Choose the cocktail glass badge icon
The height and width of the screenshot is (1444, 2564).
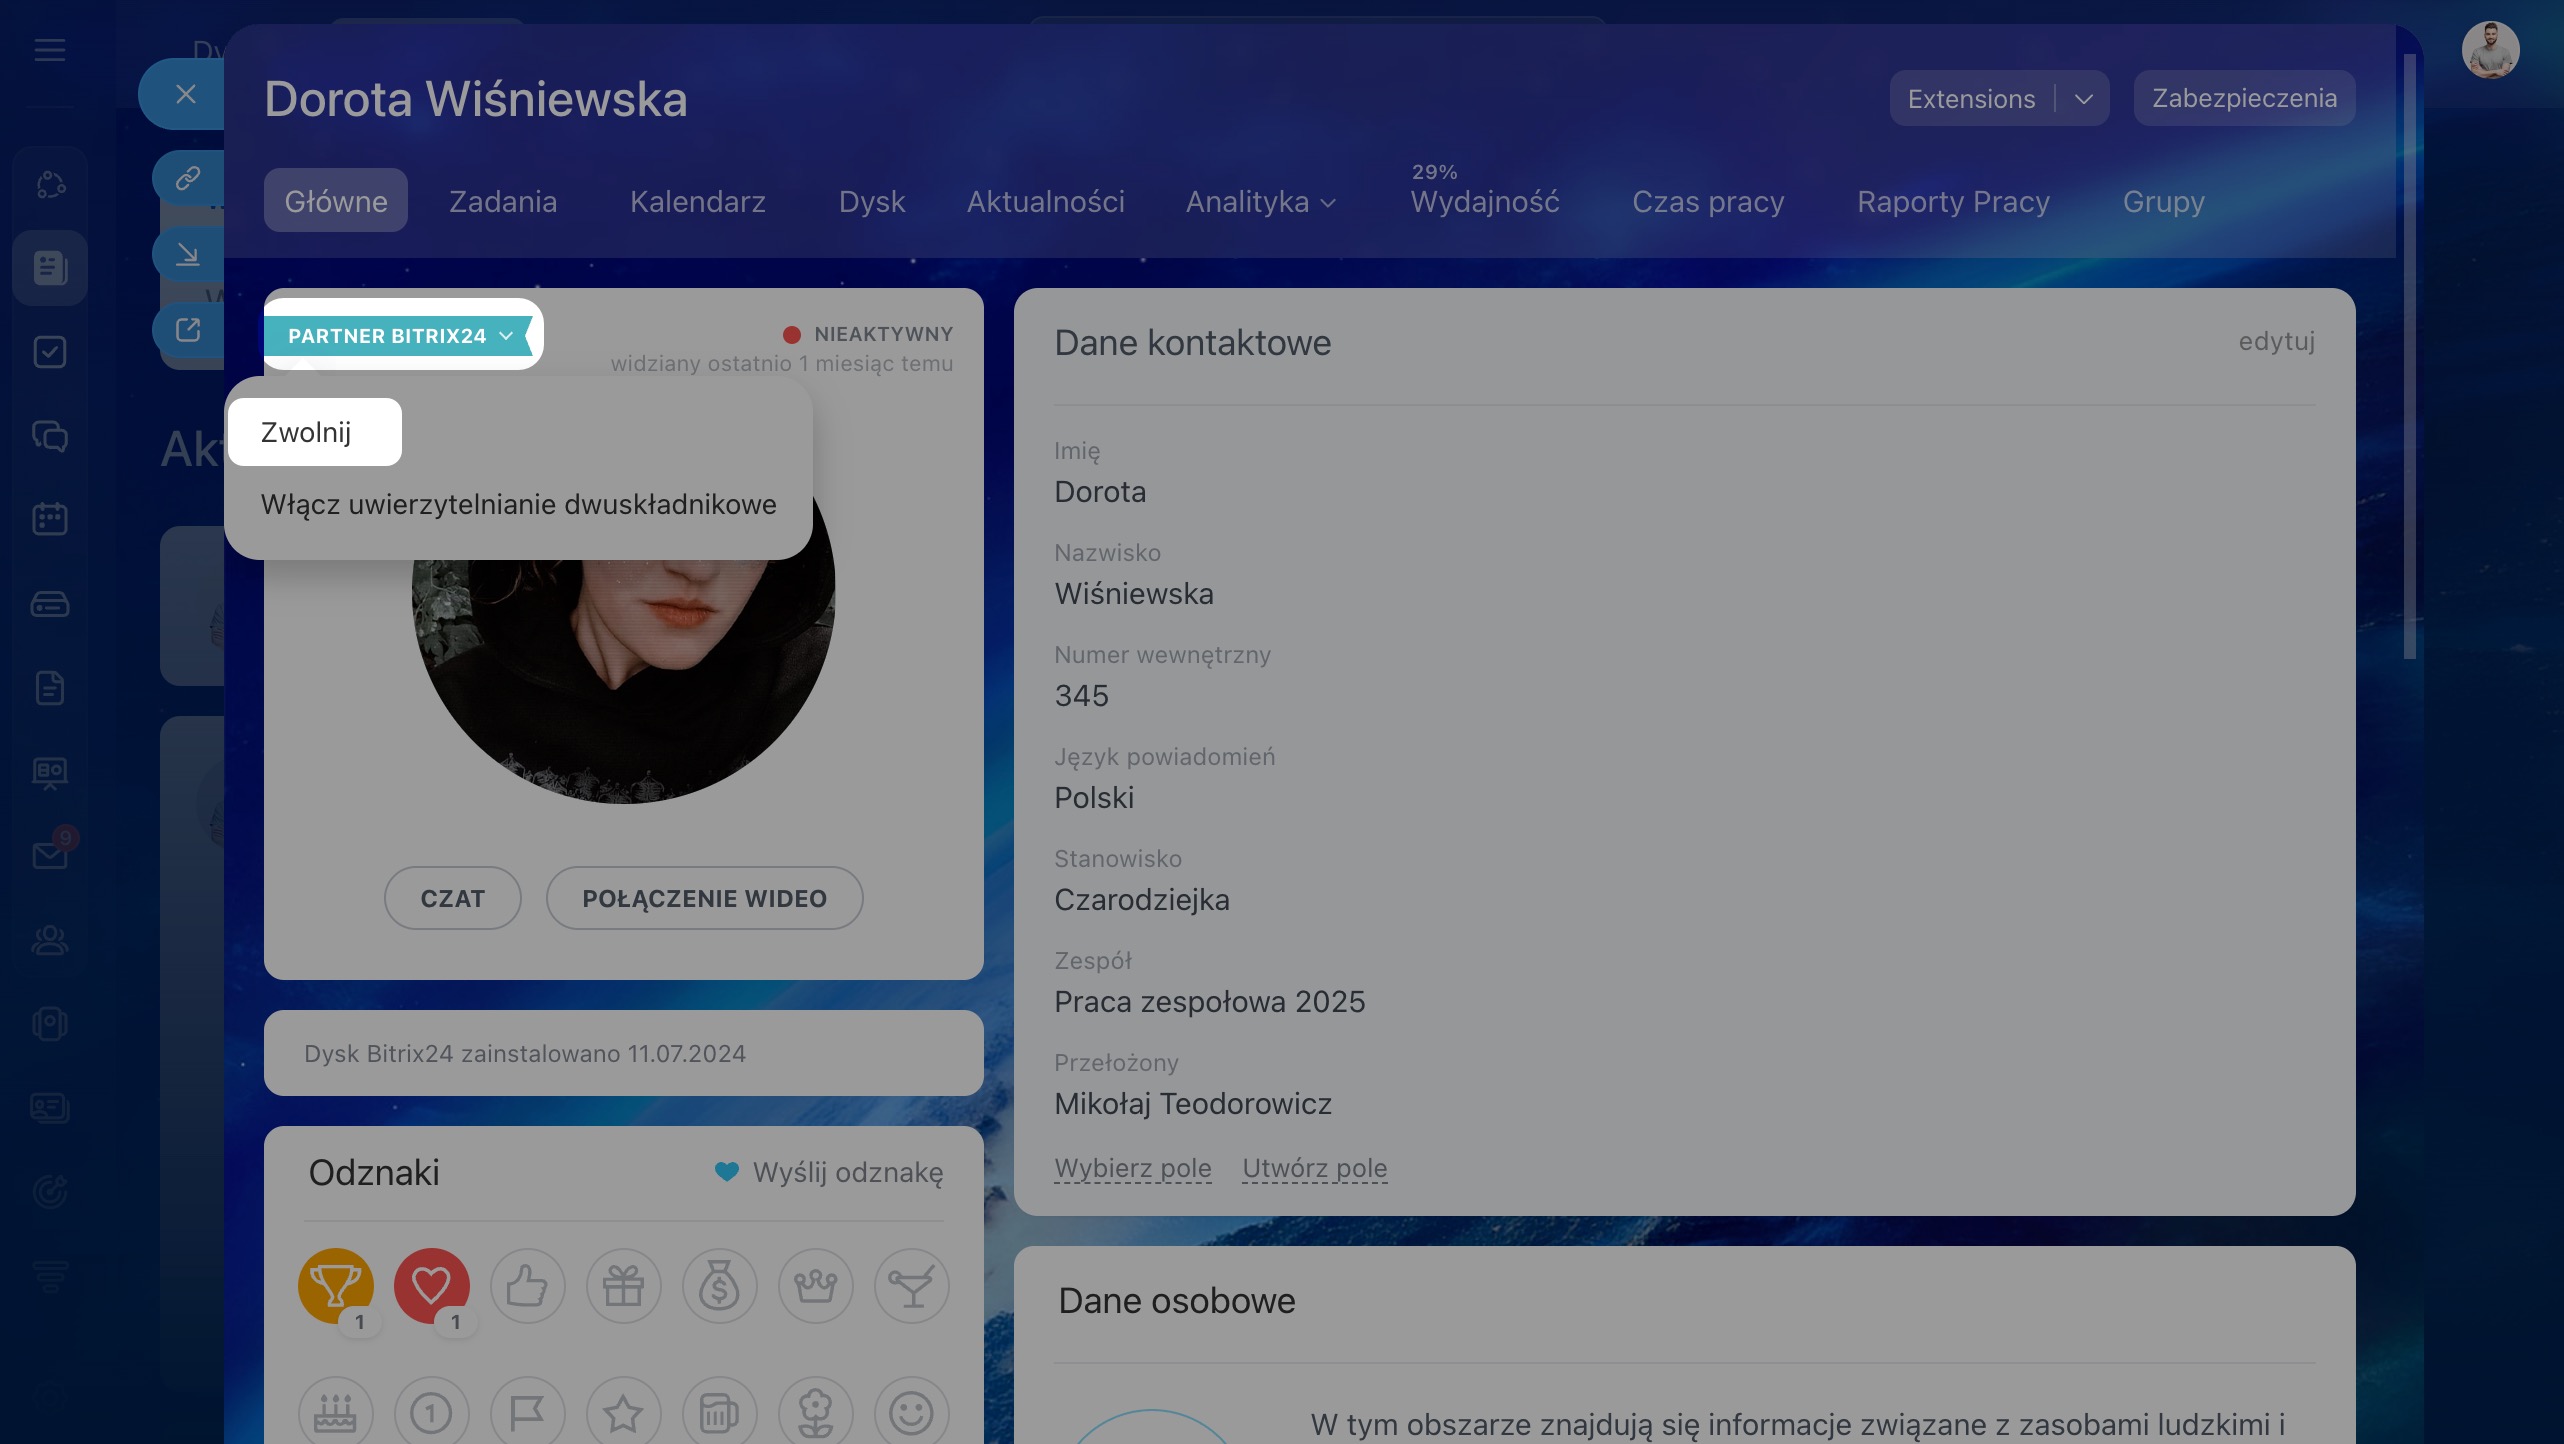tap(911, 1286)
